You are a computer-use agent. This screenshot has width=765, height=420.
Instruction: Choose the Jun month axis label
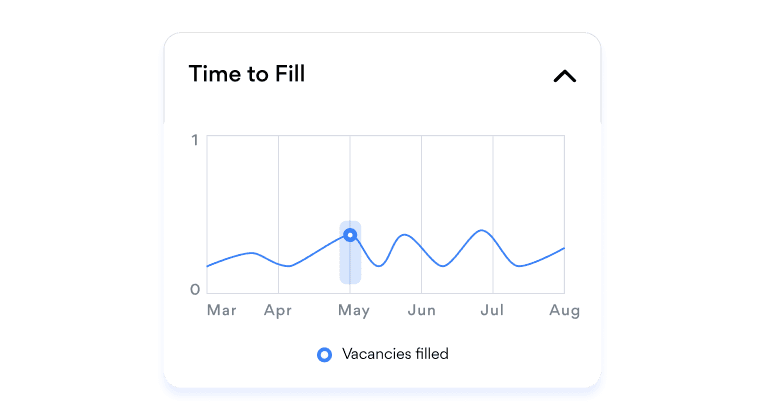click(x=422, y=310)
